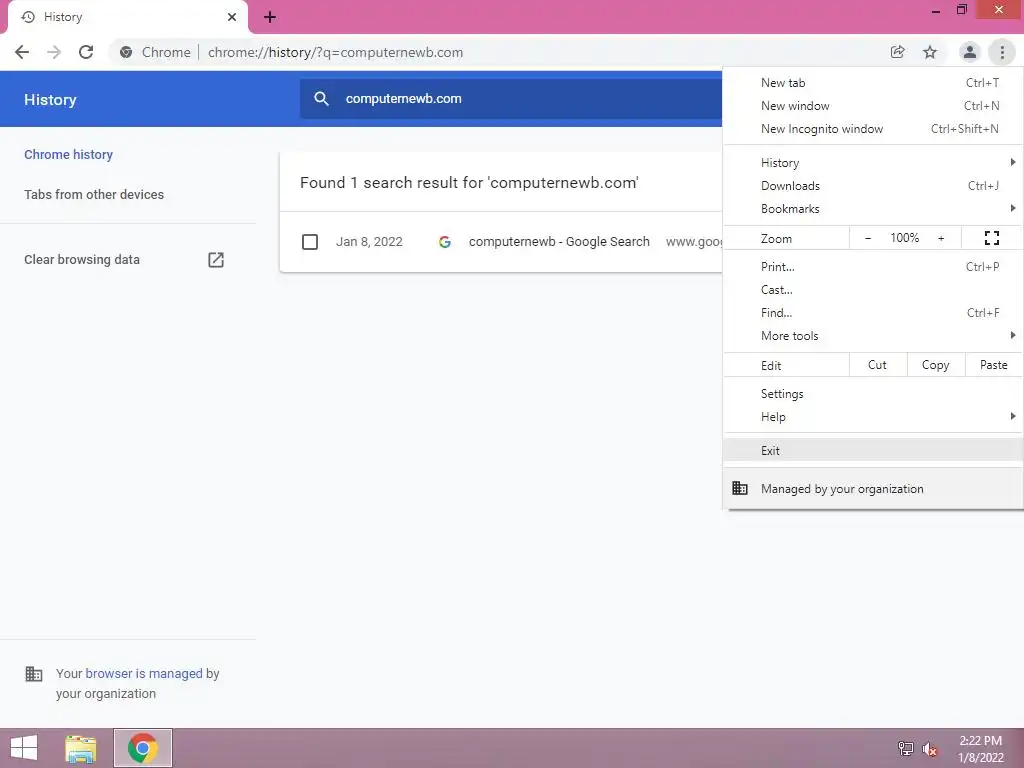Viewport: 1024px width, 768px height.
Task: Click the Chrome icon in the taskbar
Action: pyautogui.click(x=142, y=748)
